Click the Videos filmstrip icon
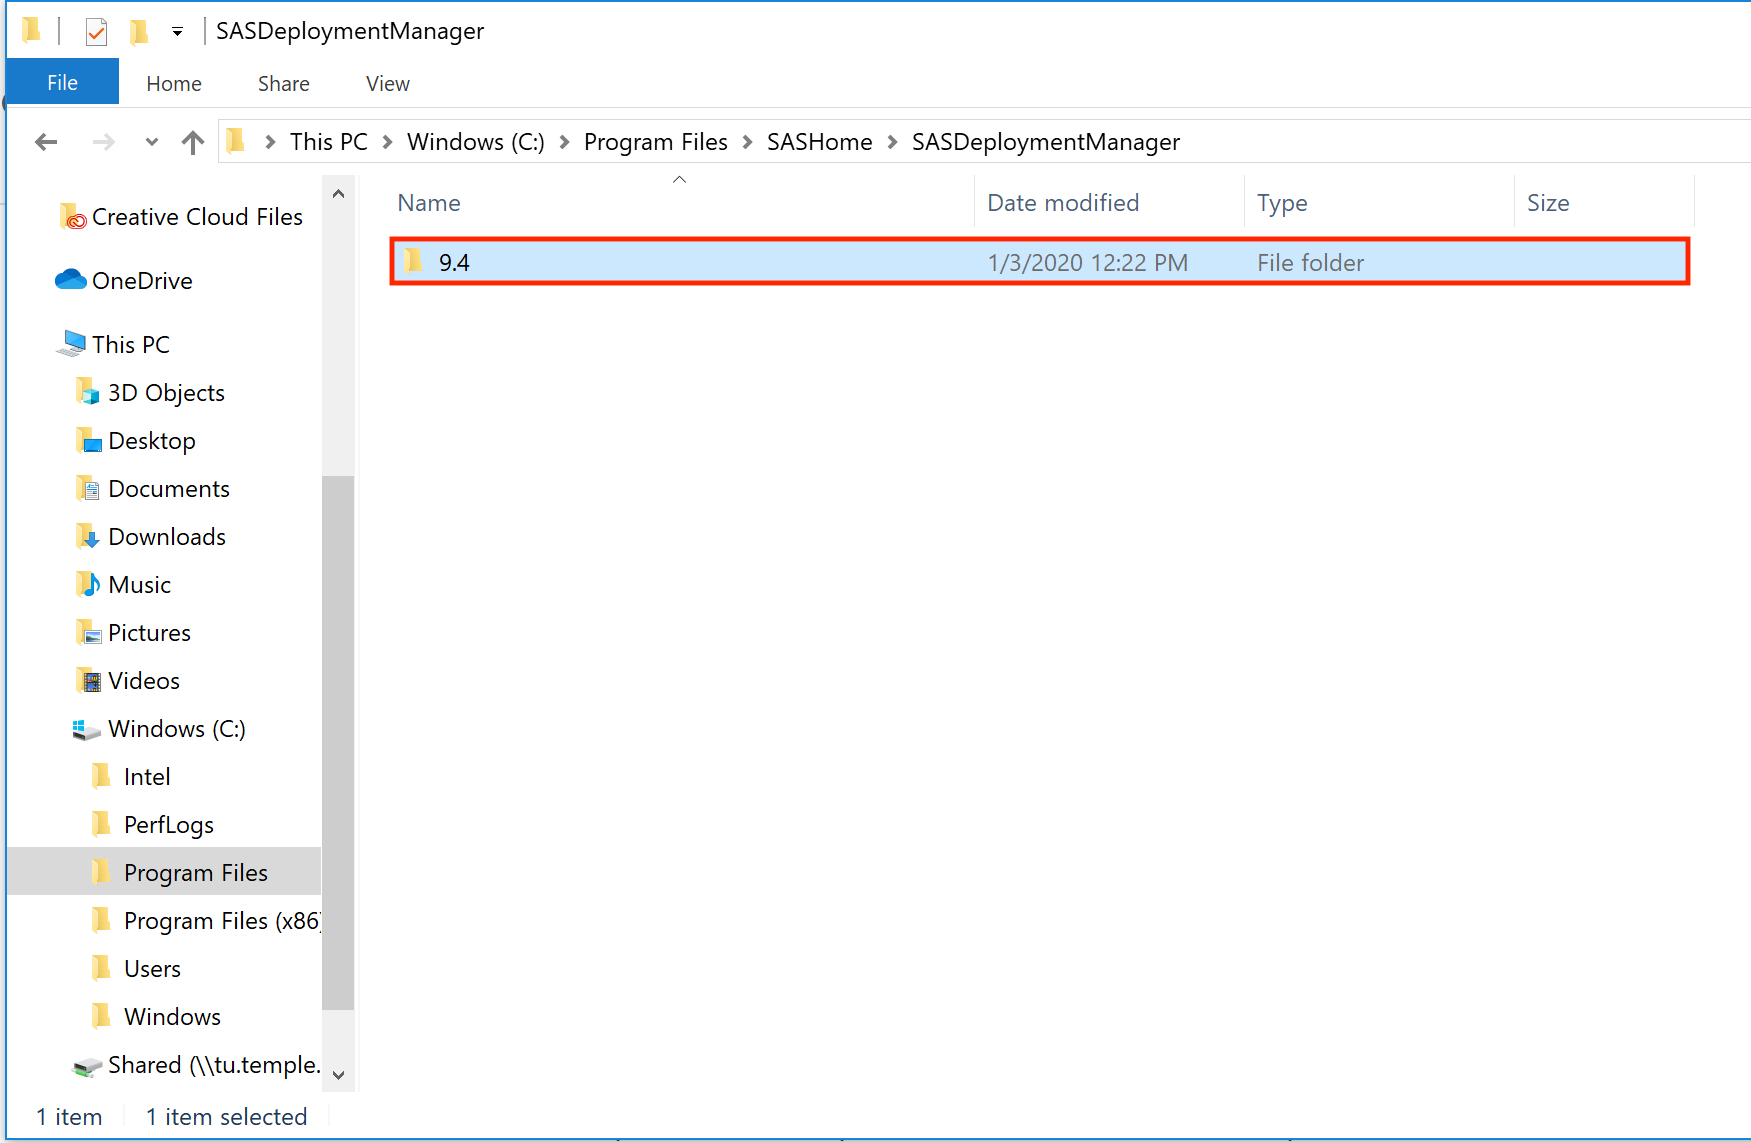Image resolution: width=1751 pixels, height=1143 pixels. point(88,680)
